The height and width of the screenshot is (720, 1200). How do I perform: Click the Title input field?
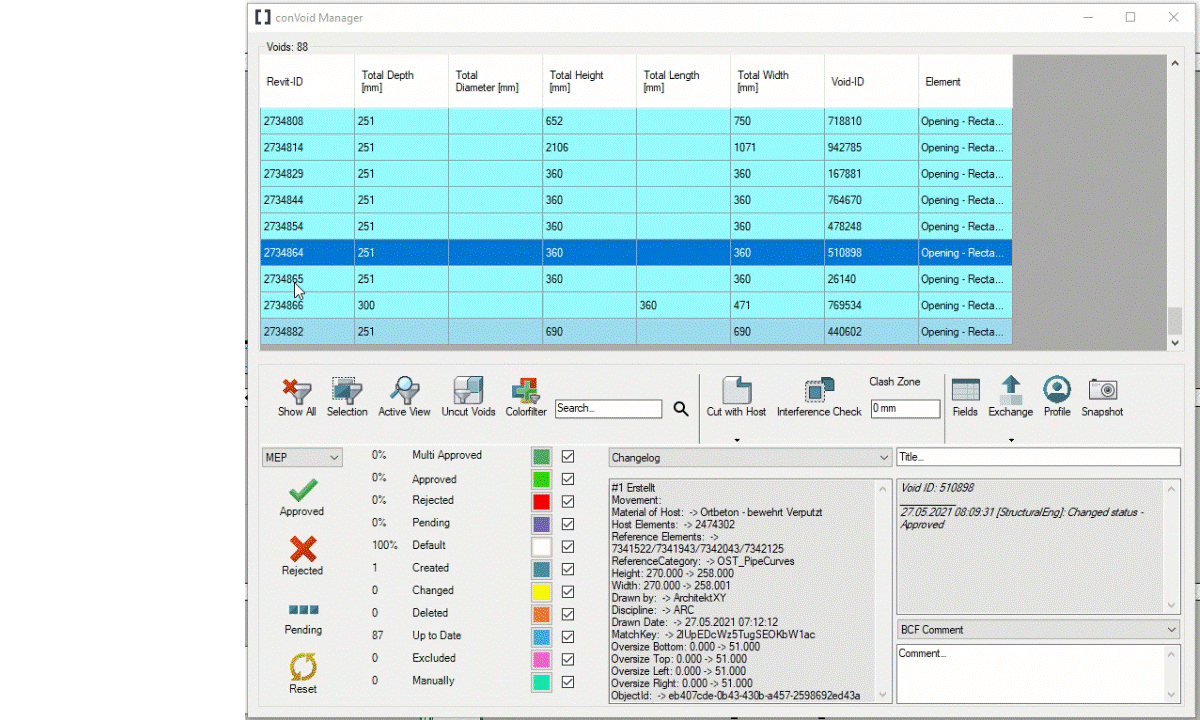[1038, 457]
